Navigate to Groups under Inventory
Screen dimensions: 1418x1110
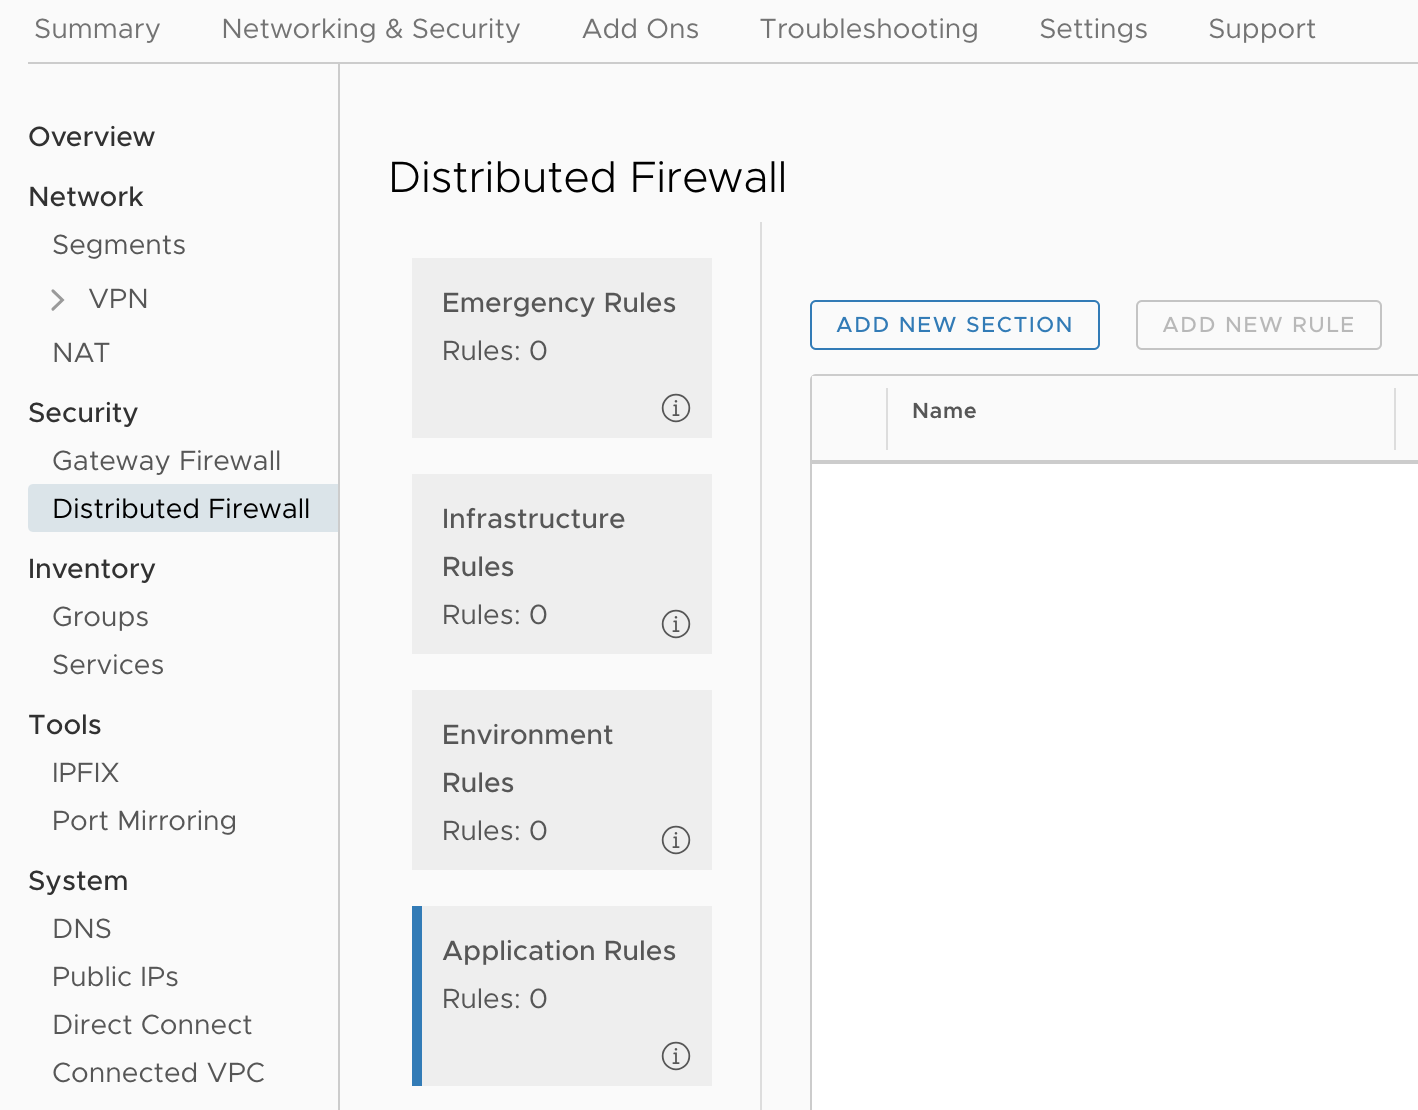[100, 617]
